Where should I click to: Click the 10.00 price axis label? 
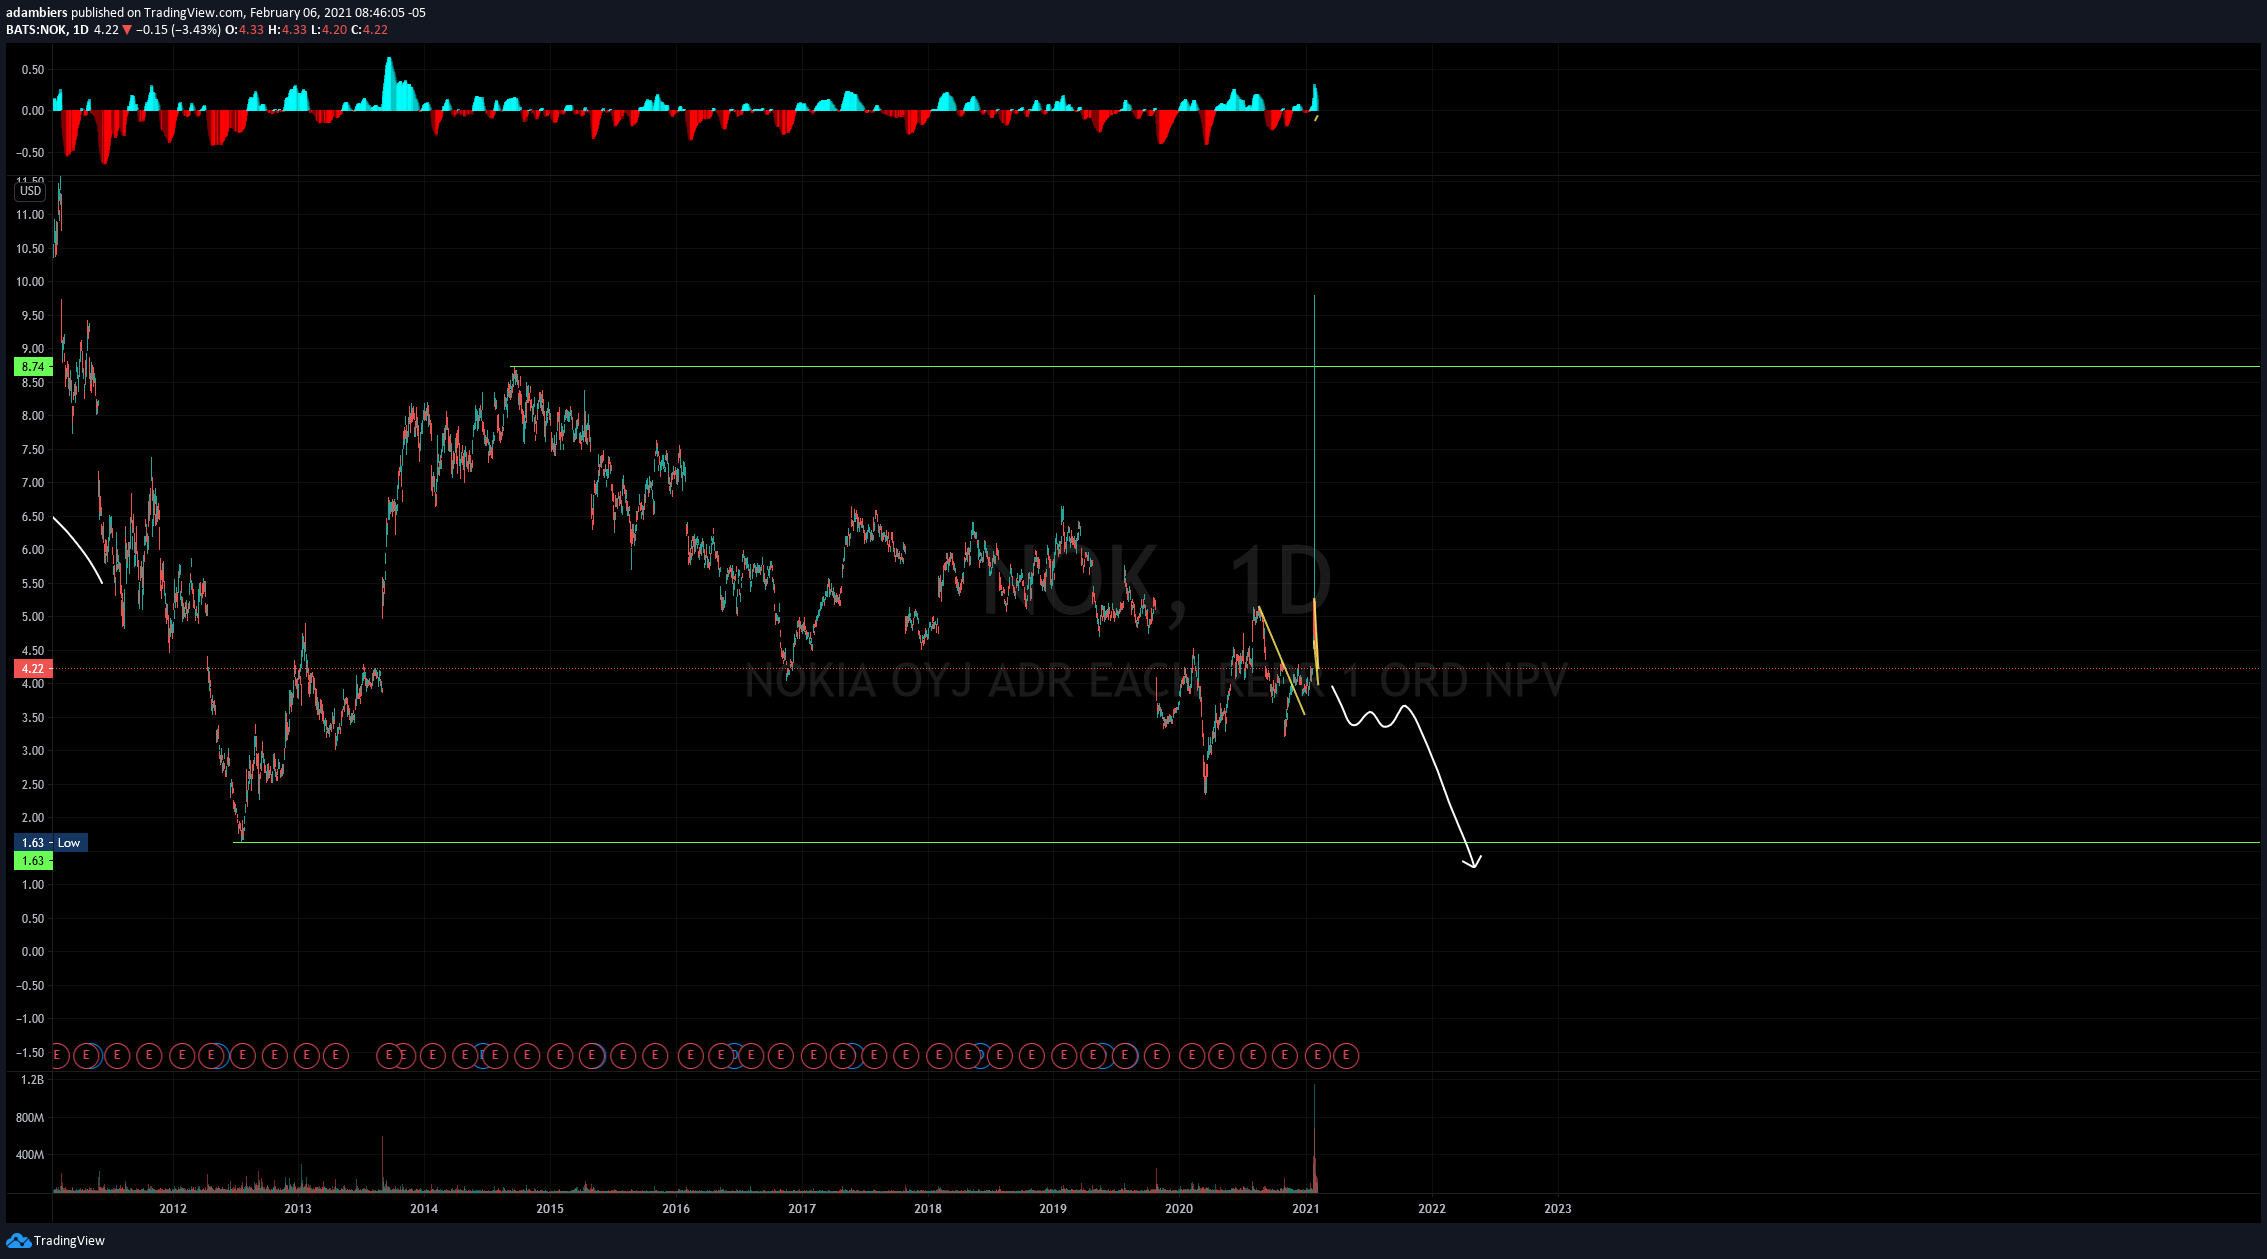tap(30, 282)
